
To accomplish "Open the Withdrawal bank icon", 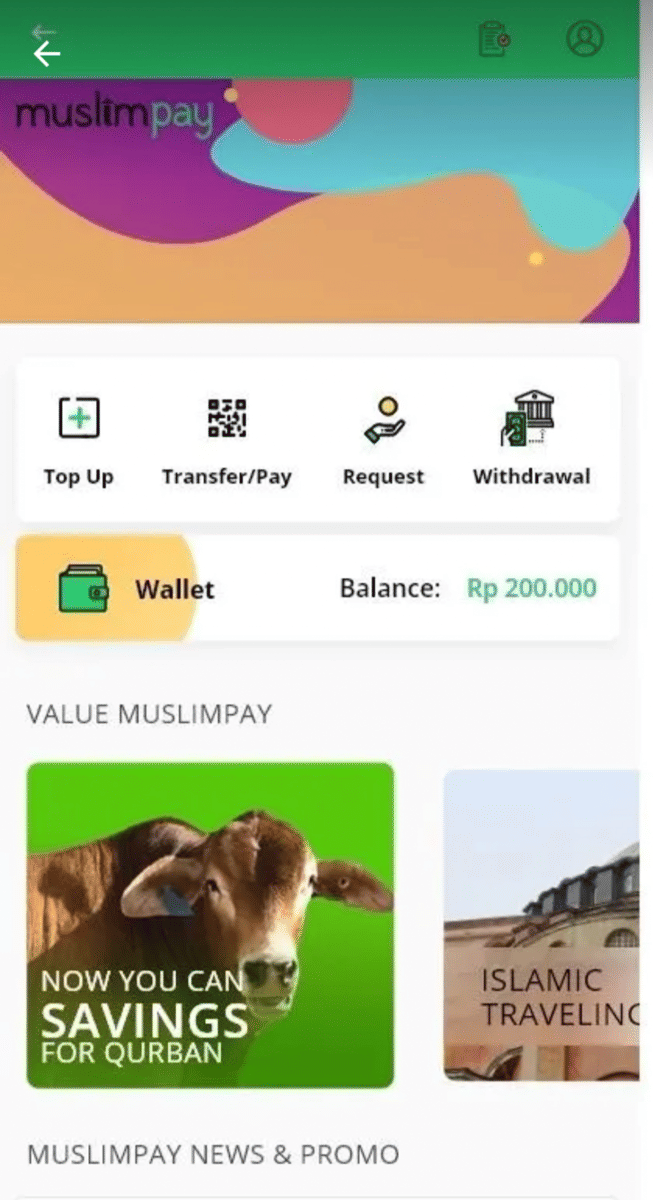I will [529, 418].
